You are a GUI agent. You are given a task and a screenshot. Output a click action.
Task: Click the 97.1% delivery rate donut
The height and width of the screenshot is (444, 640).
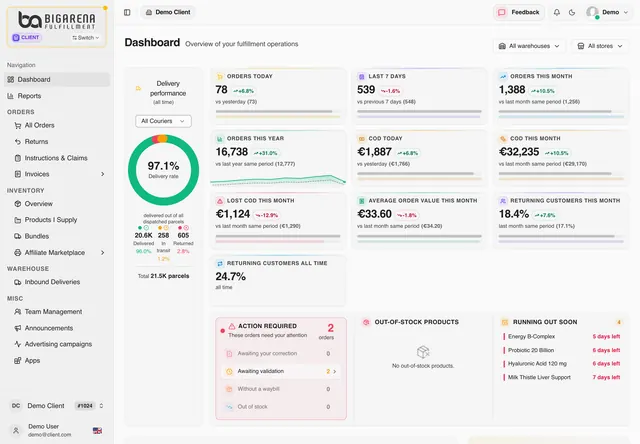[x=163, y=170]
